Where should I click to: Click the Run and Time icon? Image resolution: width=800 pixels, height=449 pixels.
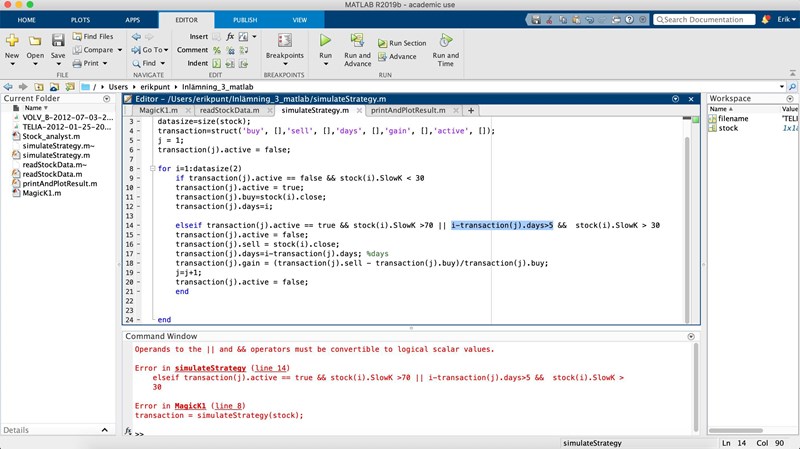[445, 41]
